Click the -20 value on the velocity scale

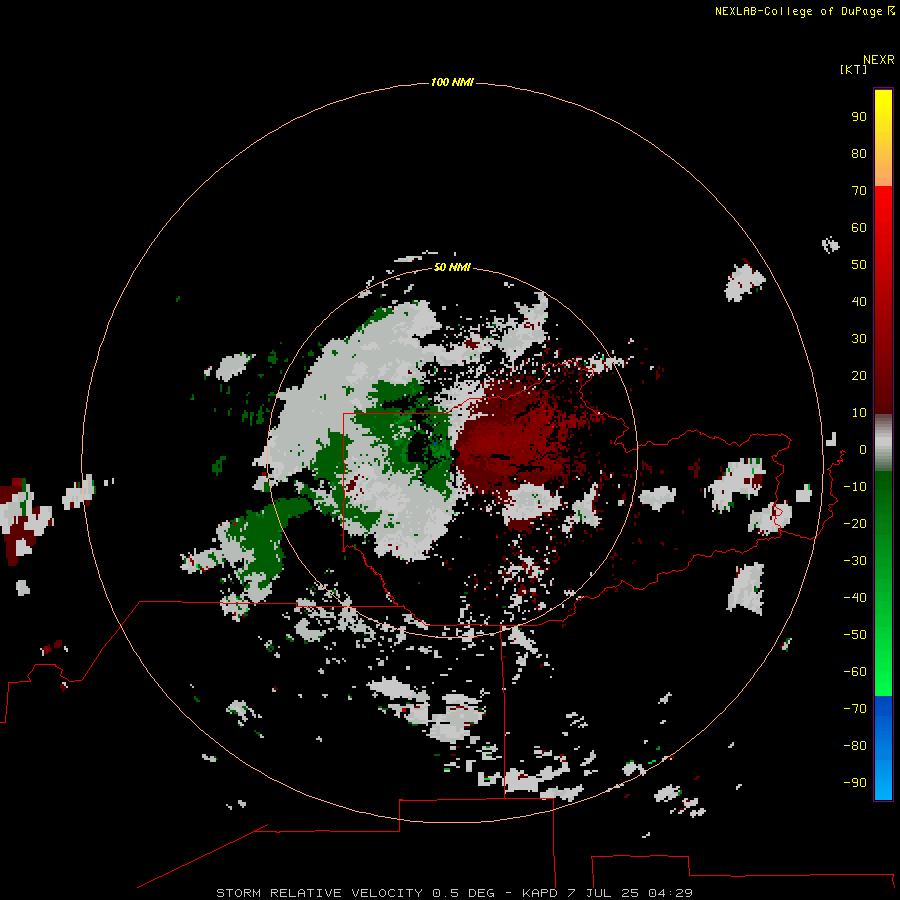(x=855, y=524)
